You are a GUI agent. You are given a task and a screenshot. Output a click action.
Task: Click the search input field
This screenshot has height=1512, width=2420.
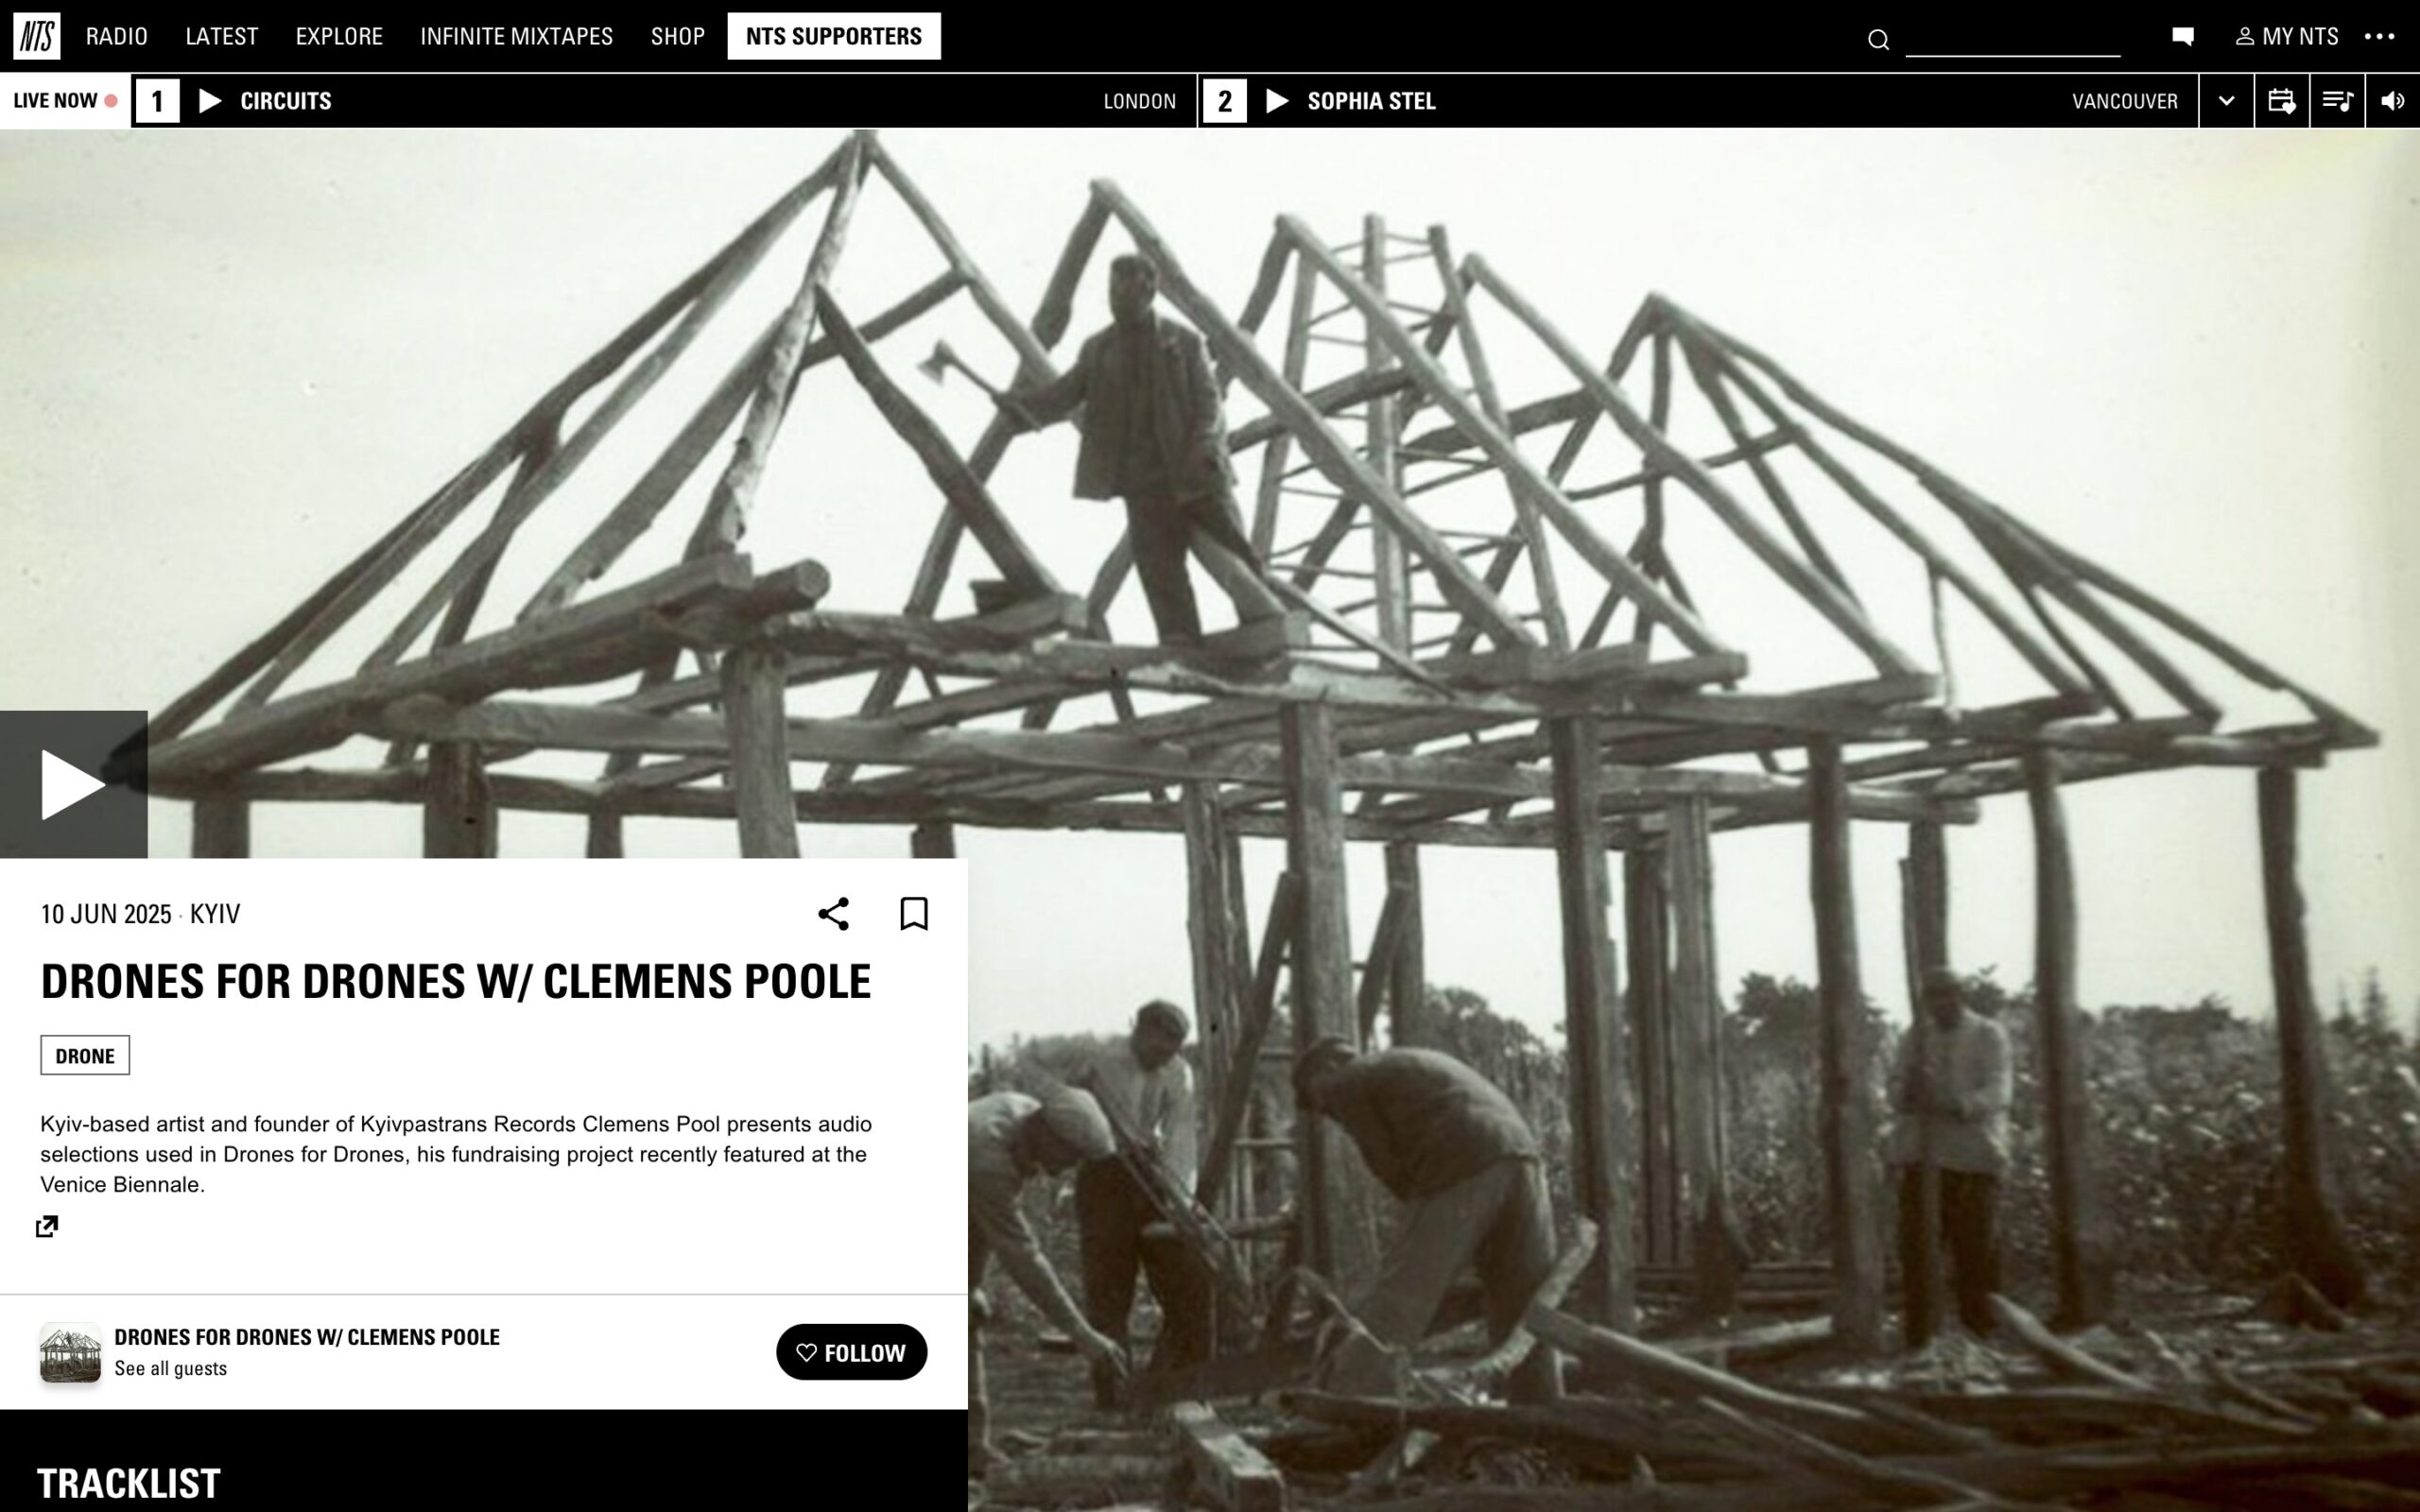[2012, 40]
